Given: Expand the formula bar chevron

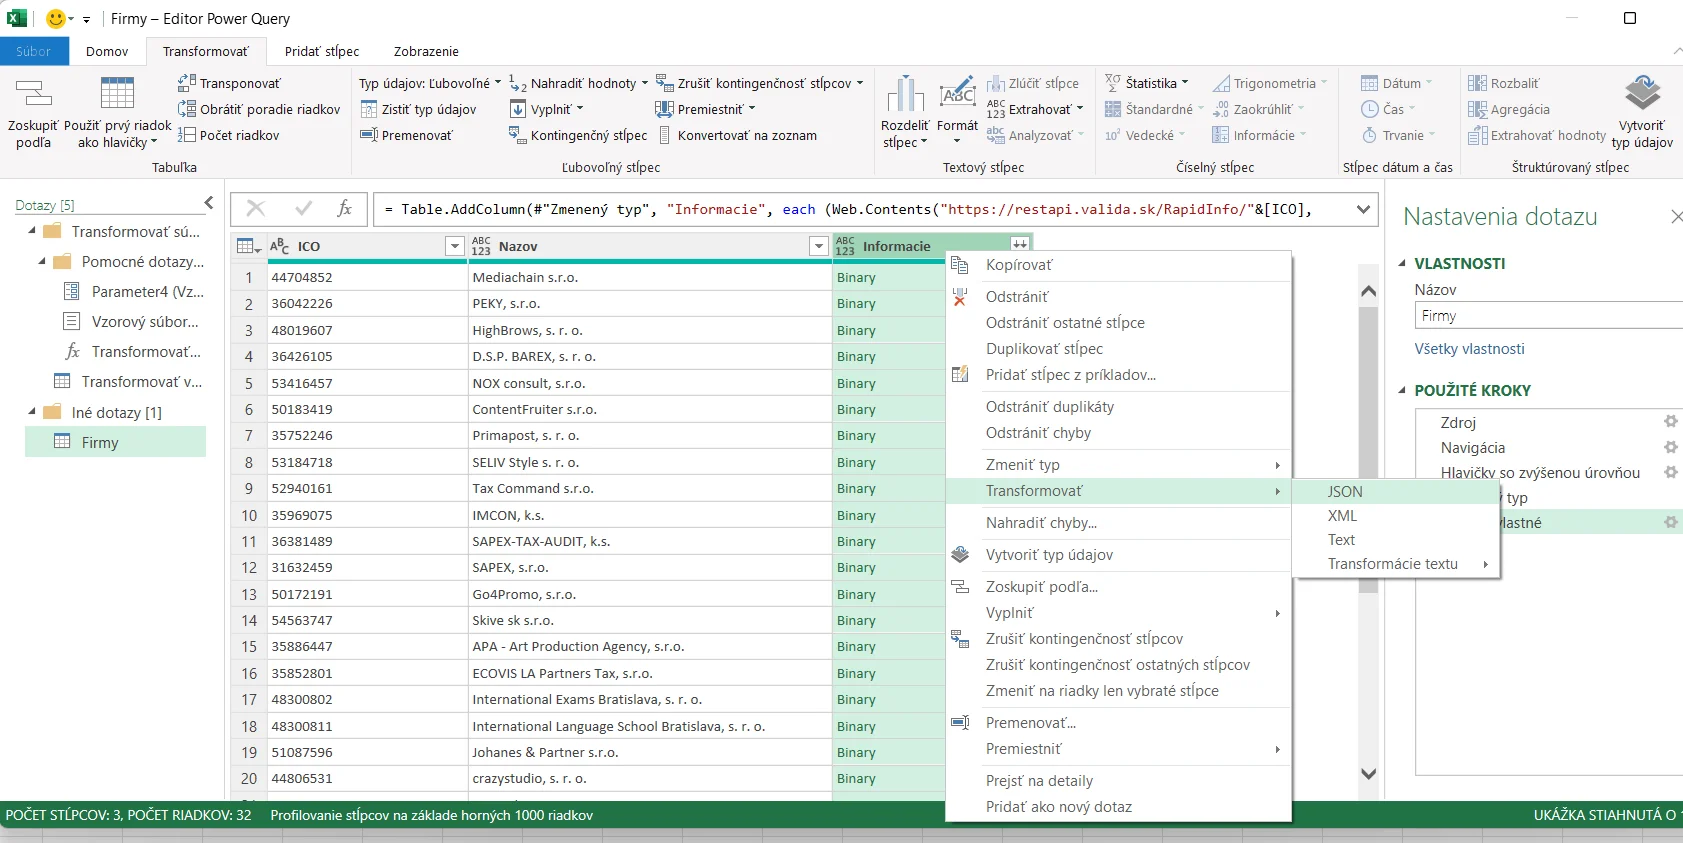Looking at the screenshot, I should (x=1363, y=209).
